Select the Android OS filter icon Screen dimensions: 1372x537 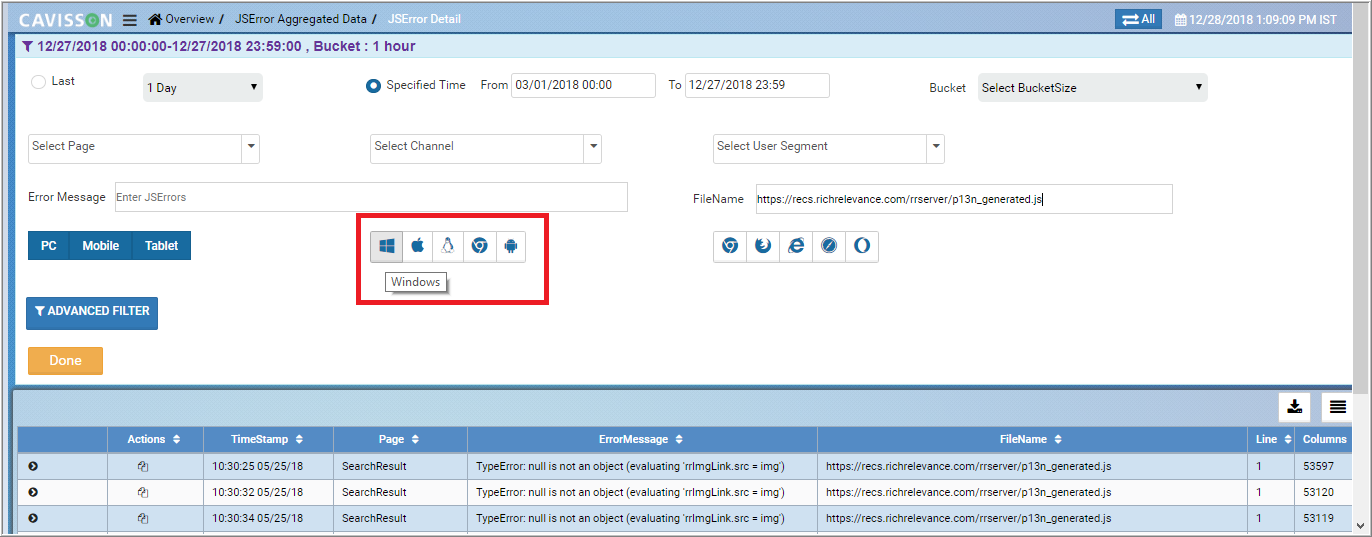click(x=510, y=246)
